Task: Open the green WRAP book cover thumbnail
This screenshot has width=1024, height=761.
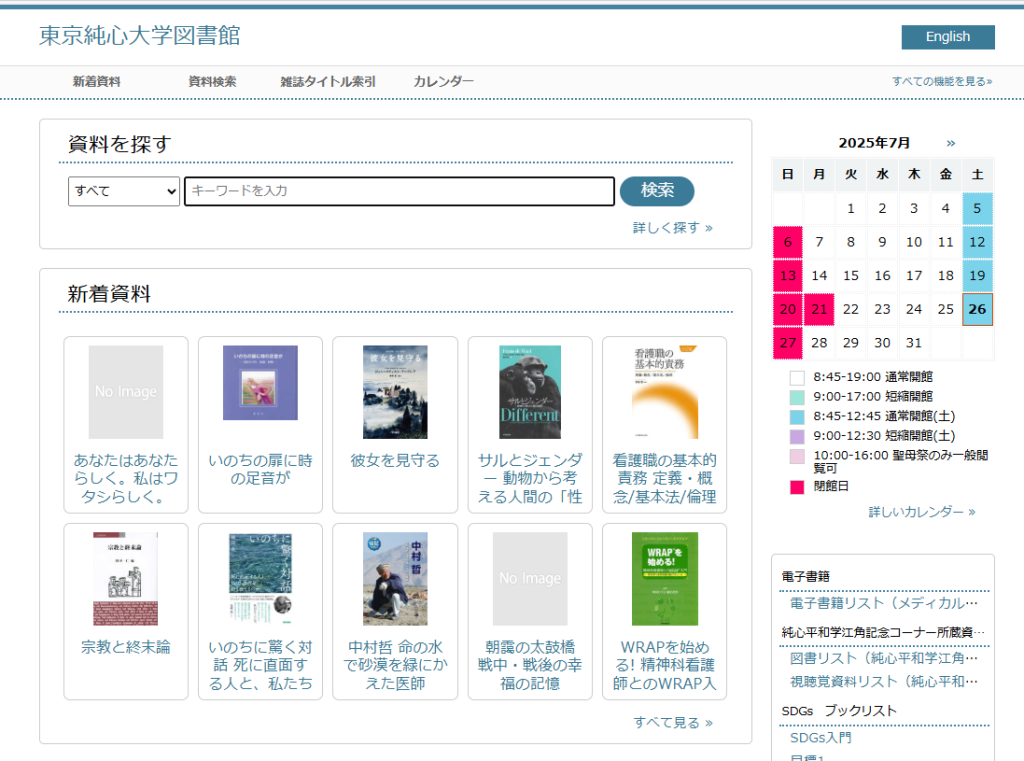Action: [664, 579]
